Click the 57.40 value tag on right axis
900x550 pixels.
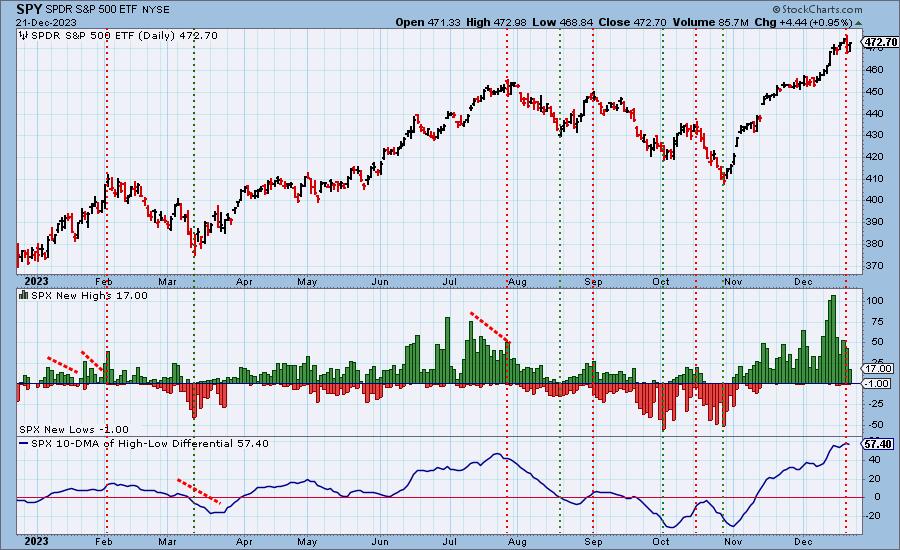[879, 444]
